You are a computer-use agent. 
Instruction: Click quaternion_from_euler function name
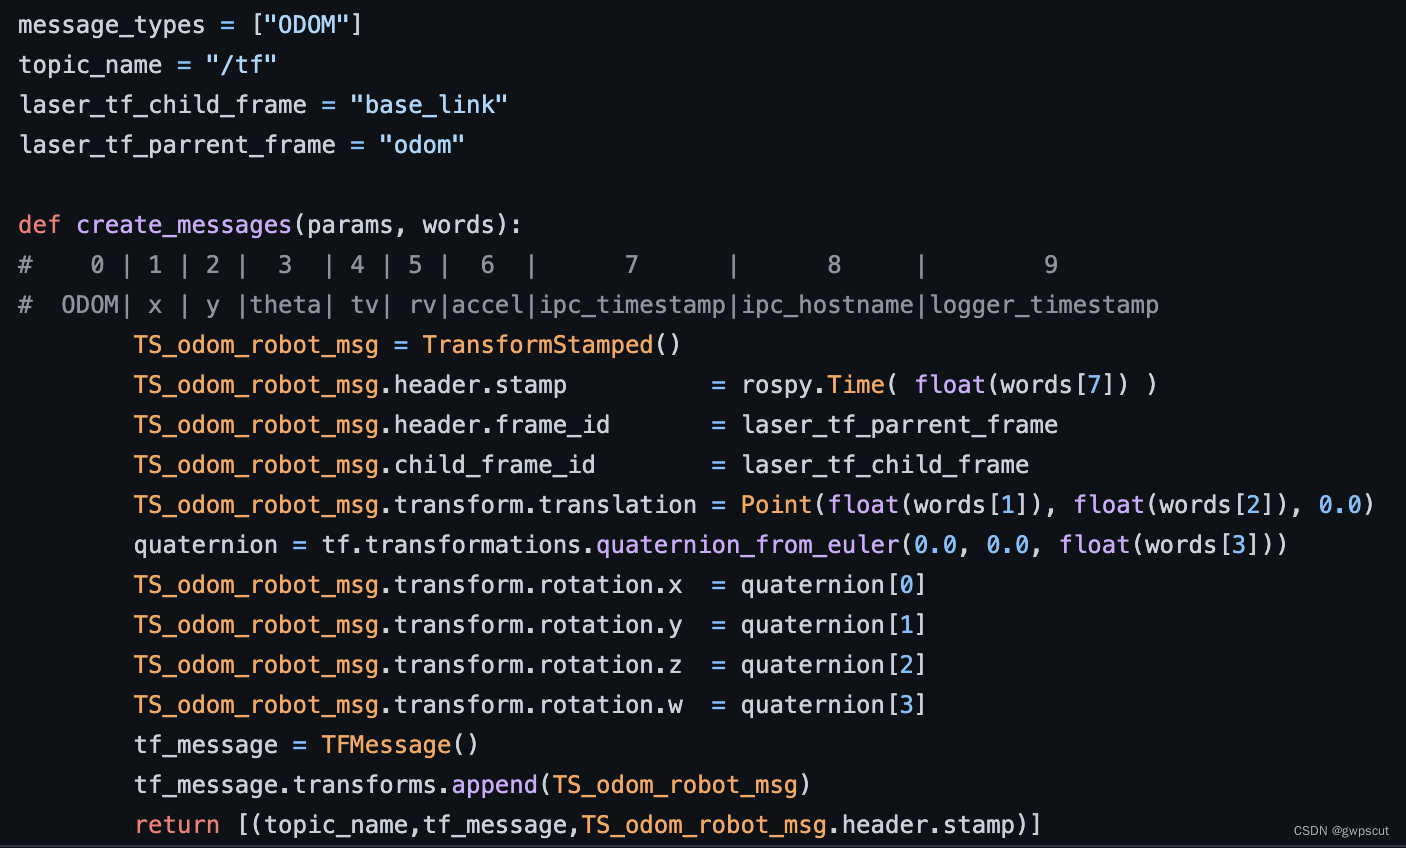tap(748, 545)
